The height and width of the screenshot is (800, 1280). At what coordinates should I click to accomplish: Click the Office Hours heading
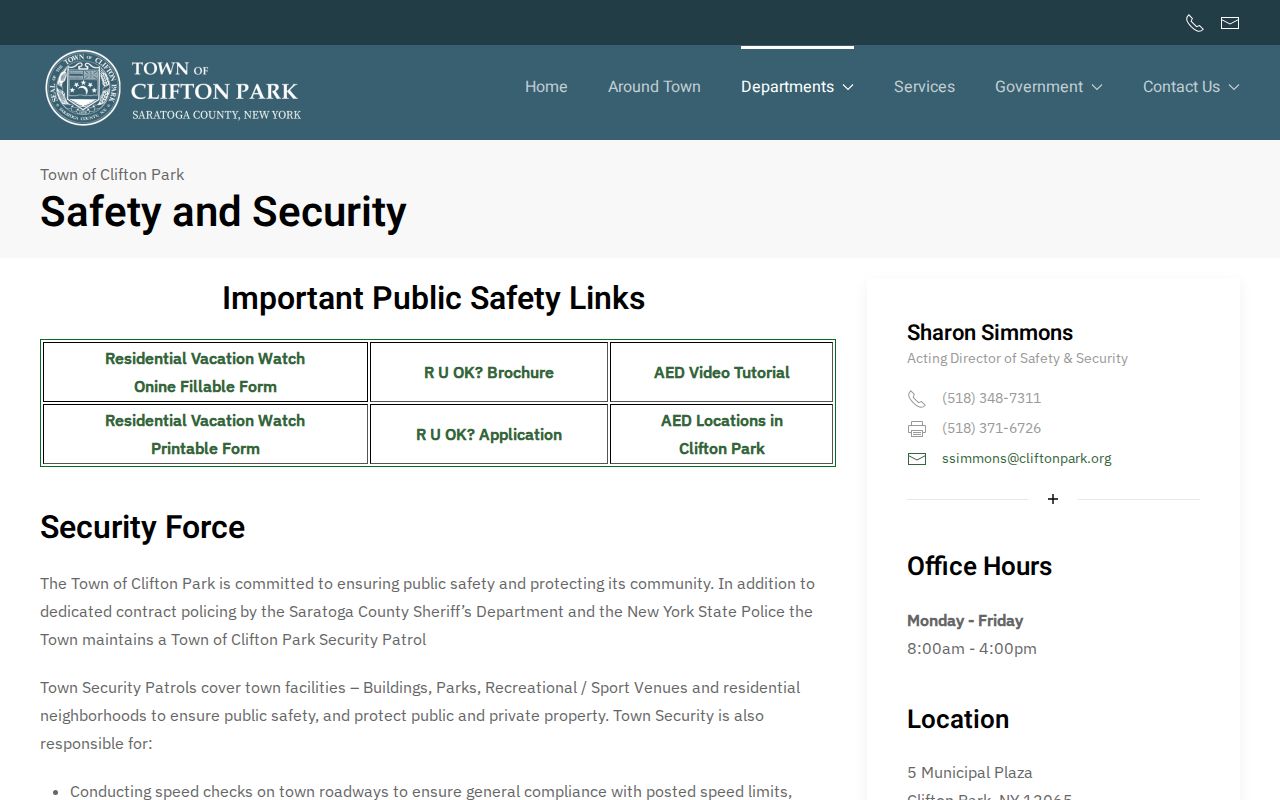point(979,566)
